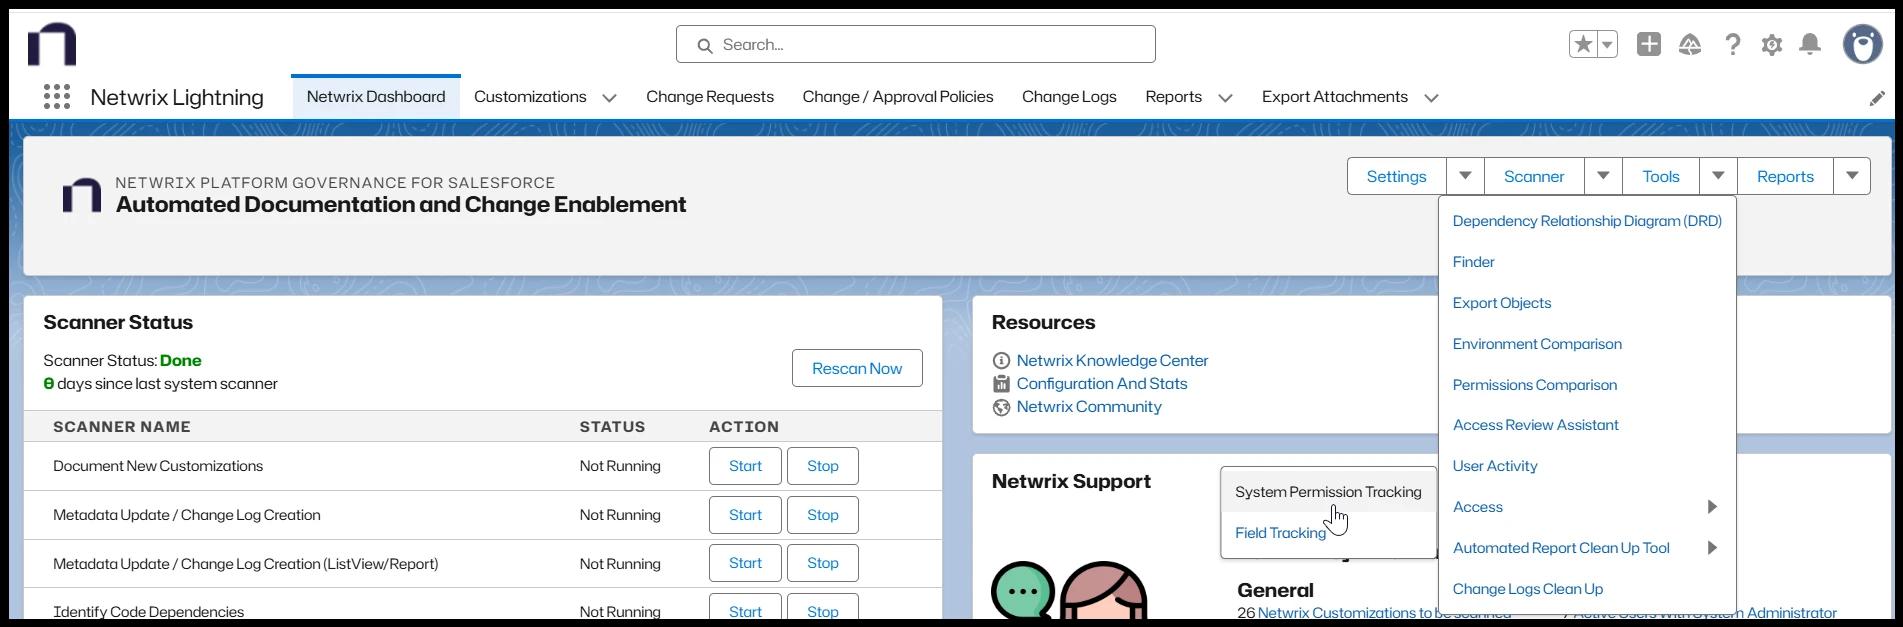Open the Customizations tab
The image size is (1903, 627).
(x=530, y=97)
